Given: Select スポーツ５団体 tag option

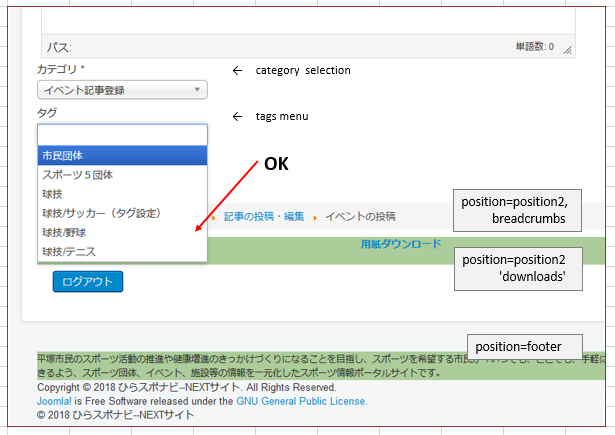Looking at the screenshot, I should [x=122, y=175].
